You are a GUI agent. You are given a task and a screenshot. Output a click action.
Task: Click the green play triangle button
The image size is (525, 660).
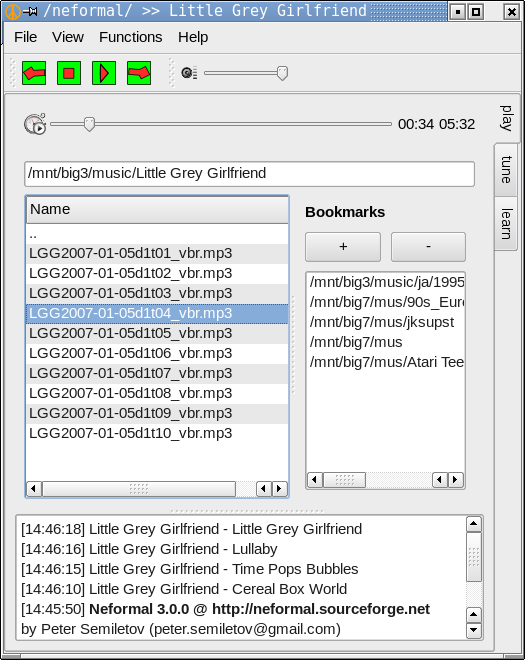click(x=104, y=73)
